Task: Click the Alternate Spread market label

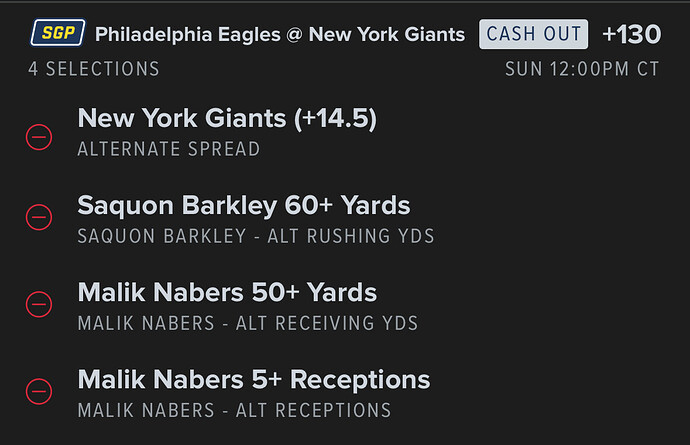Action: pos(168,149)
